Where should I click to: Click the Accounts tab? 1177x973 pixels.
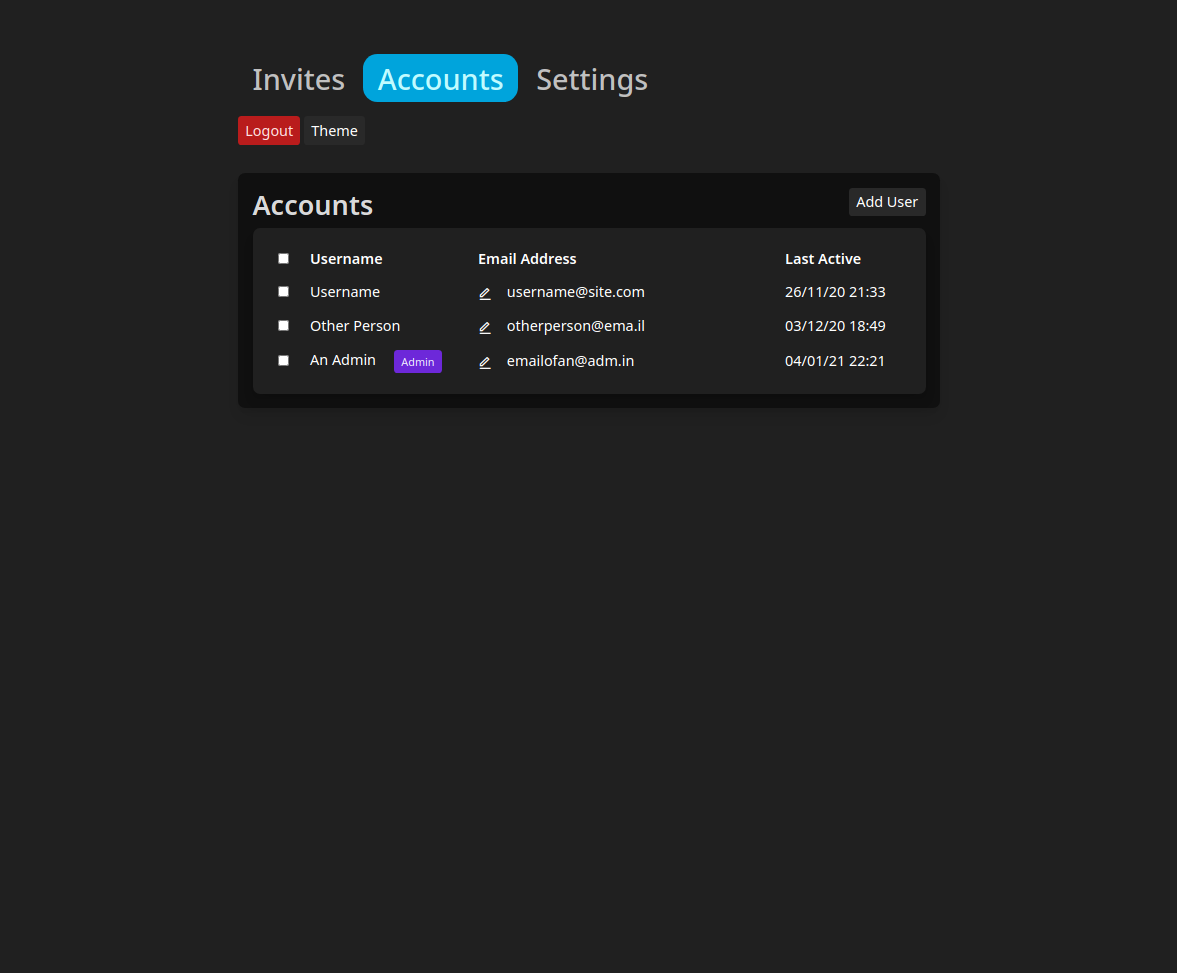[x=440, y=78]
